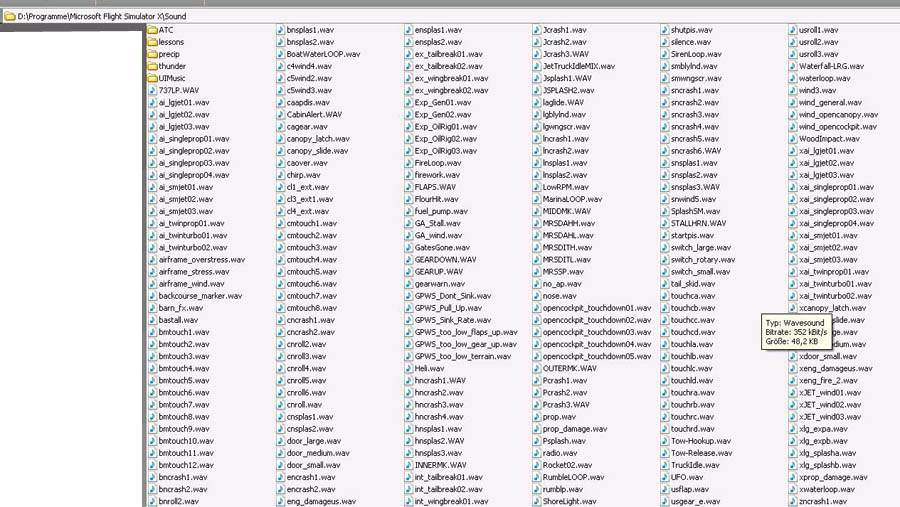Select file backcourse_marker.wav

click(x=200, y=296)
